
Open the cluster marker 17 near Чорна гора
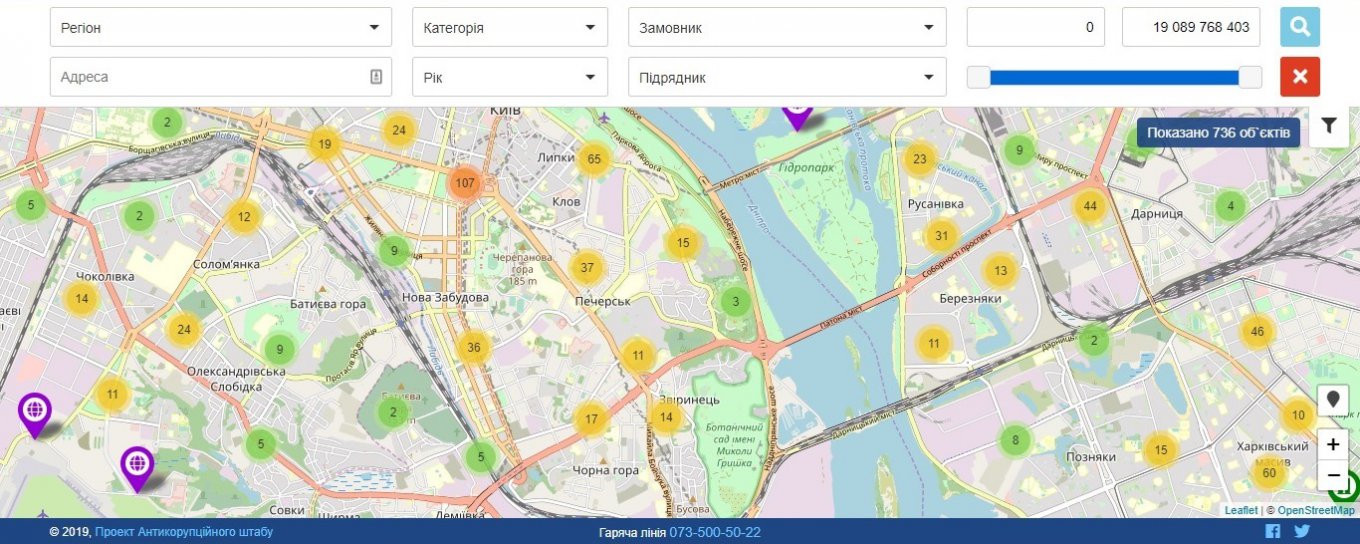pyautogui.click(x=592, y=419)
